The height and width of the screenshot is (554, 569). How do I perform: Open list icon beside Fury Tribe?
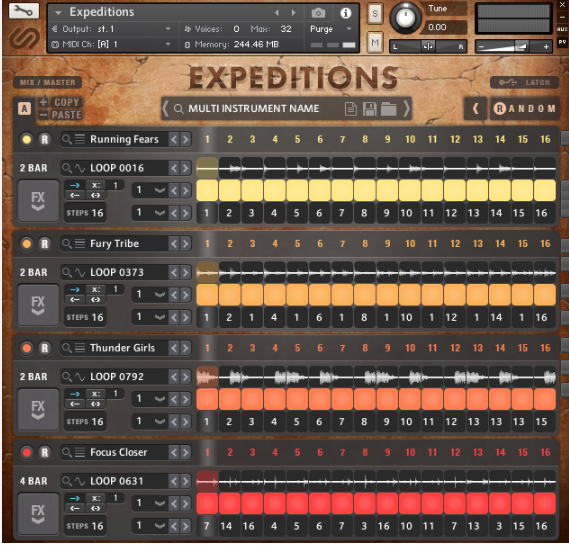pos(79,243)
